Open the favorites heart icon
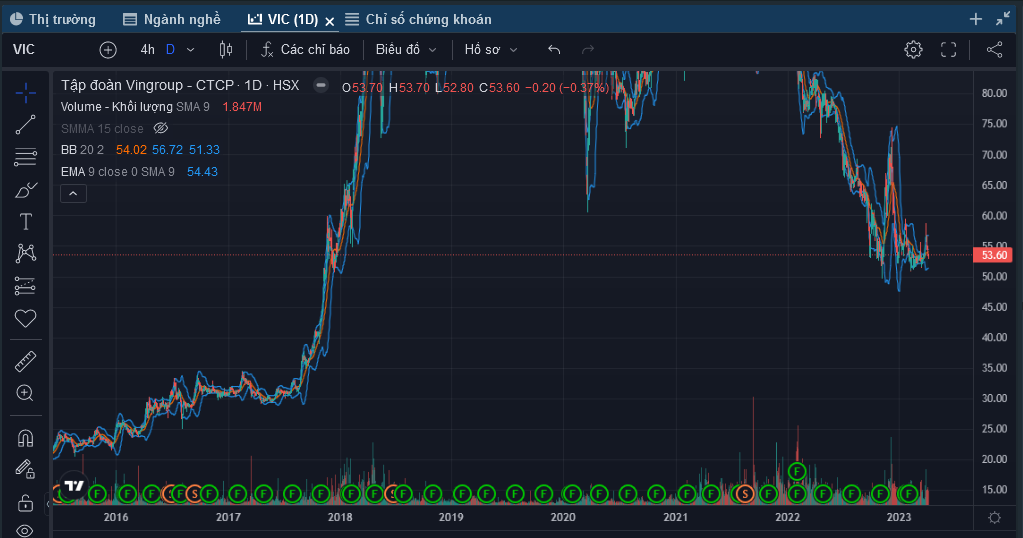1023x538 pixels. pos(25,318)
